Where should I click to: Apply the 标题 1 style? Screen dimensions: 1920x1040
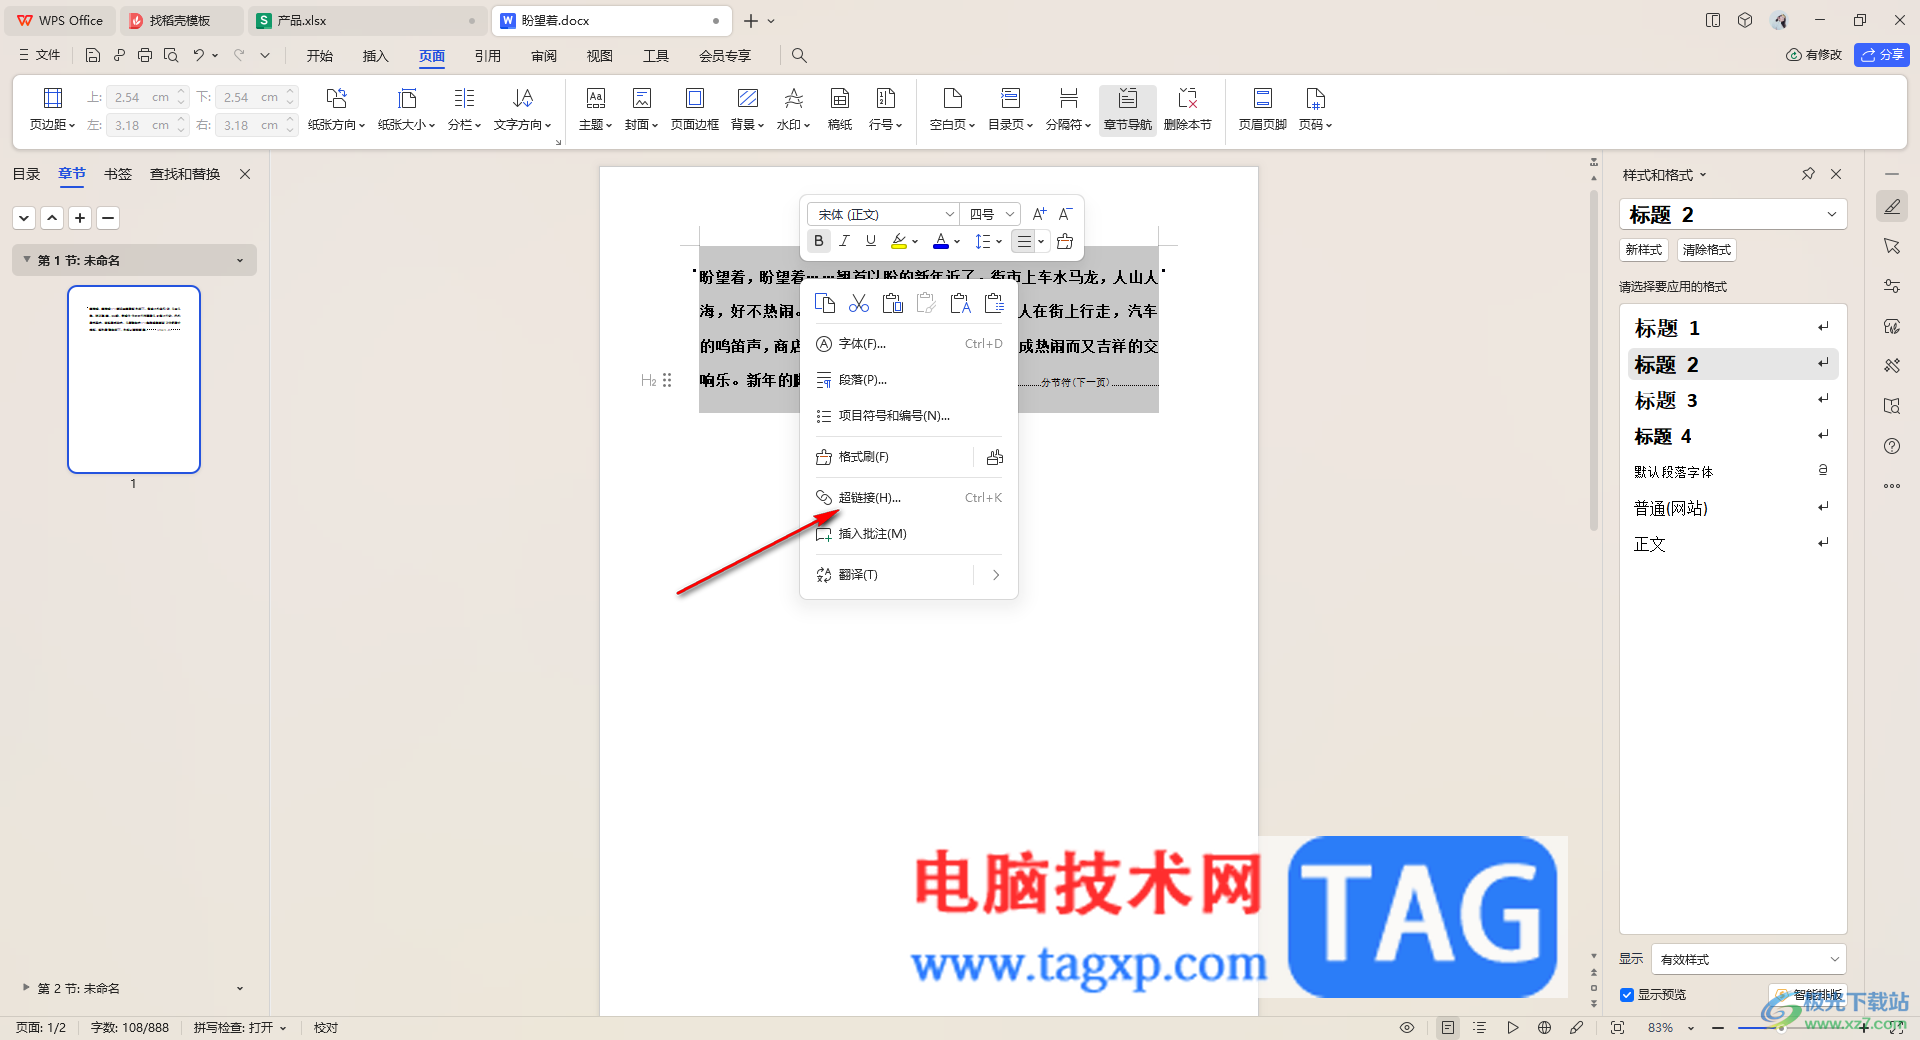pyautogui.click(x=1733, y=328)
